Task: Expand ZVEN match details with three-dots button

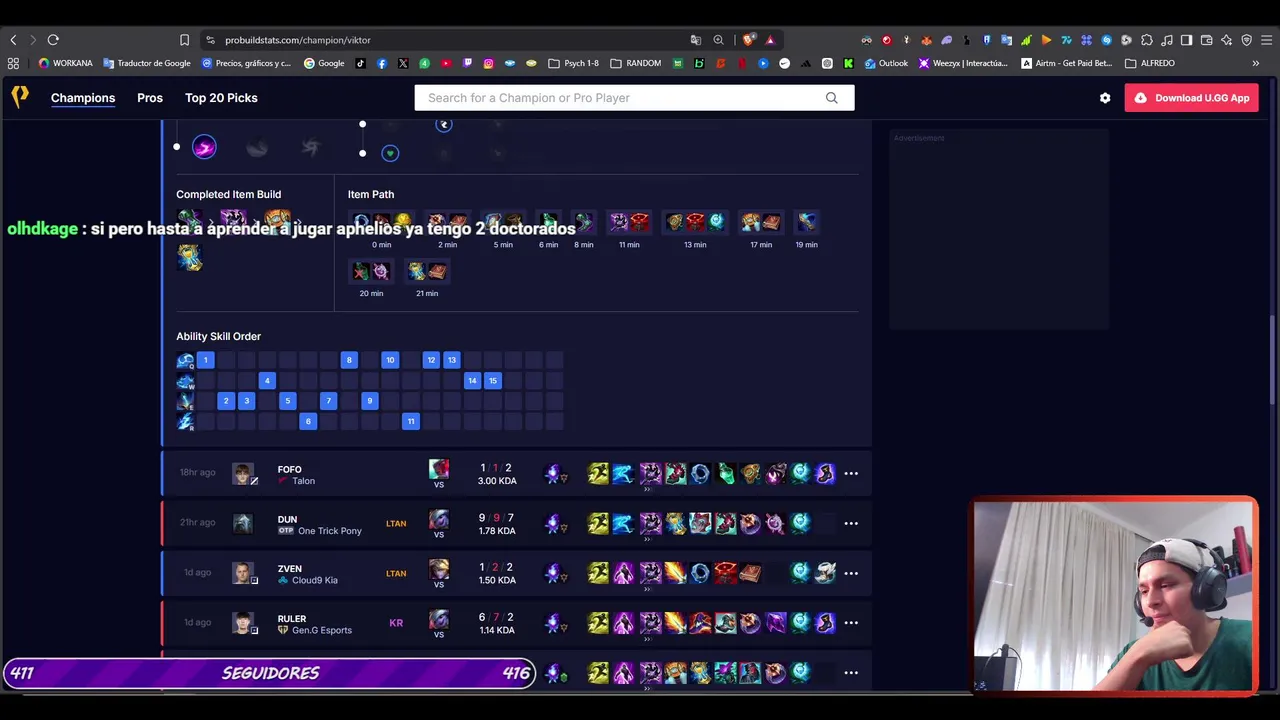Action: (851, 573)
